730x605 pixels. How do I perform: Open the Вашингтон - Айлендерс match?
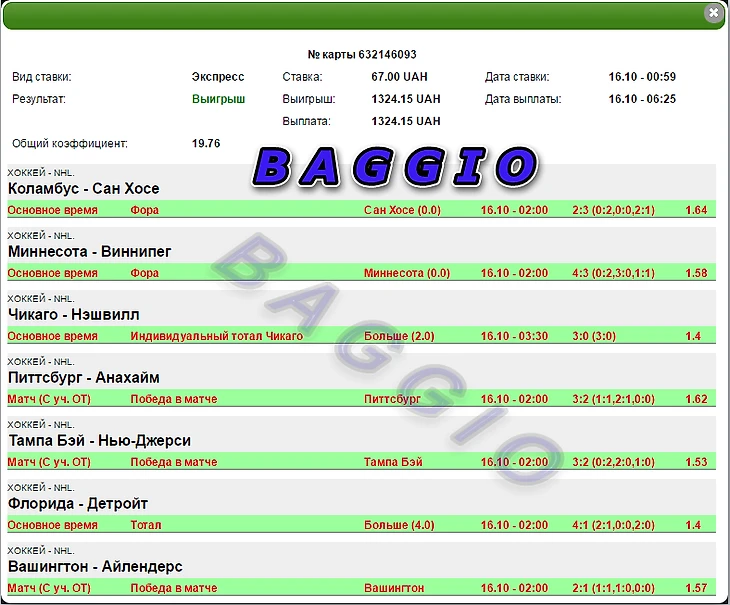95,566
